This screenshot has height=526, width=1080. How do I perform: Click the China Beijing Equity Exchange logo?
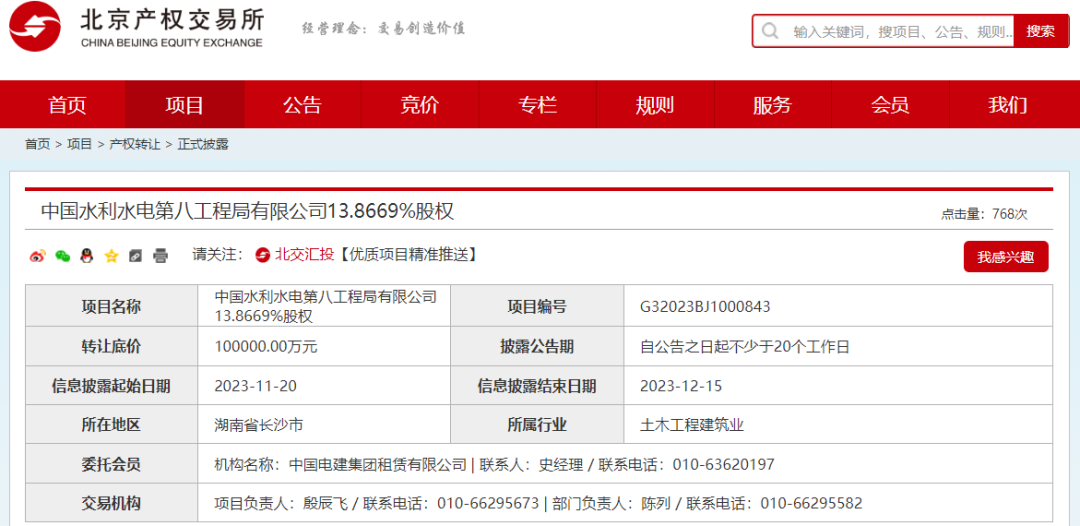(x=136, y=26)
